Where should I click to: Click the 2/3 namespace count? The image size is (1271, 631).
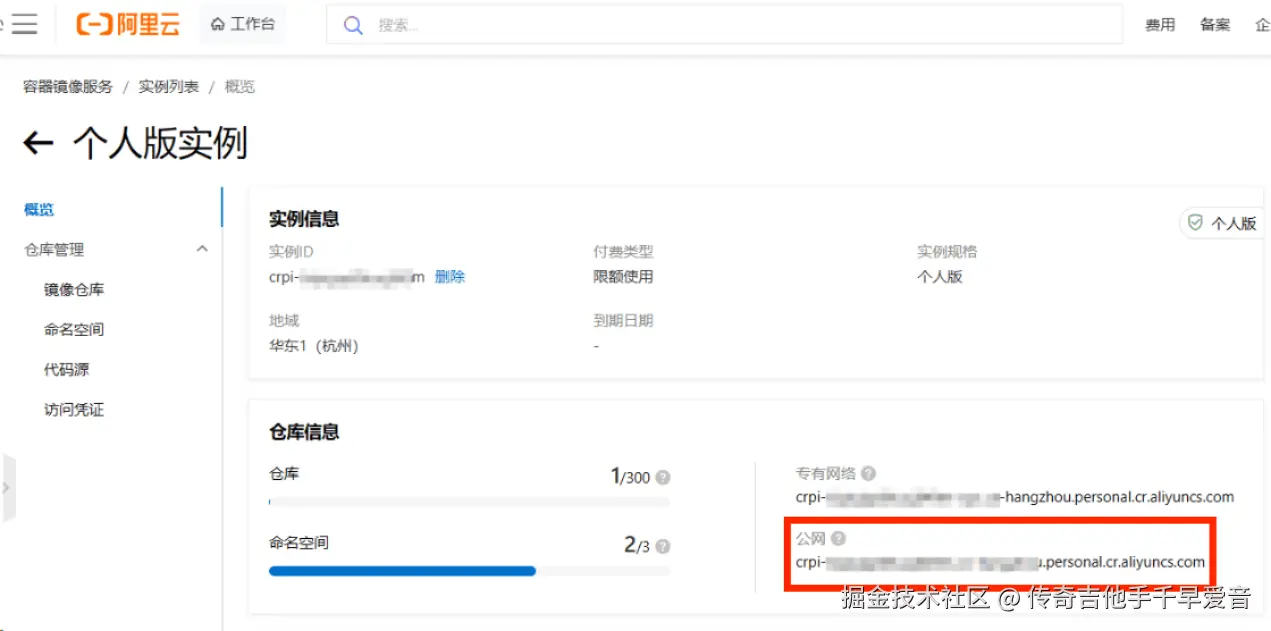pos(637,545)
